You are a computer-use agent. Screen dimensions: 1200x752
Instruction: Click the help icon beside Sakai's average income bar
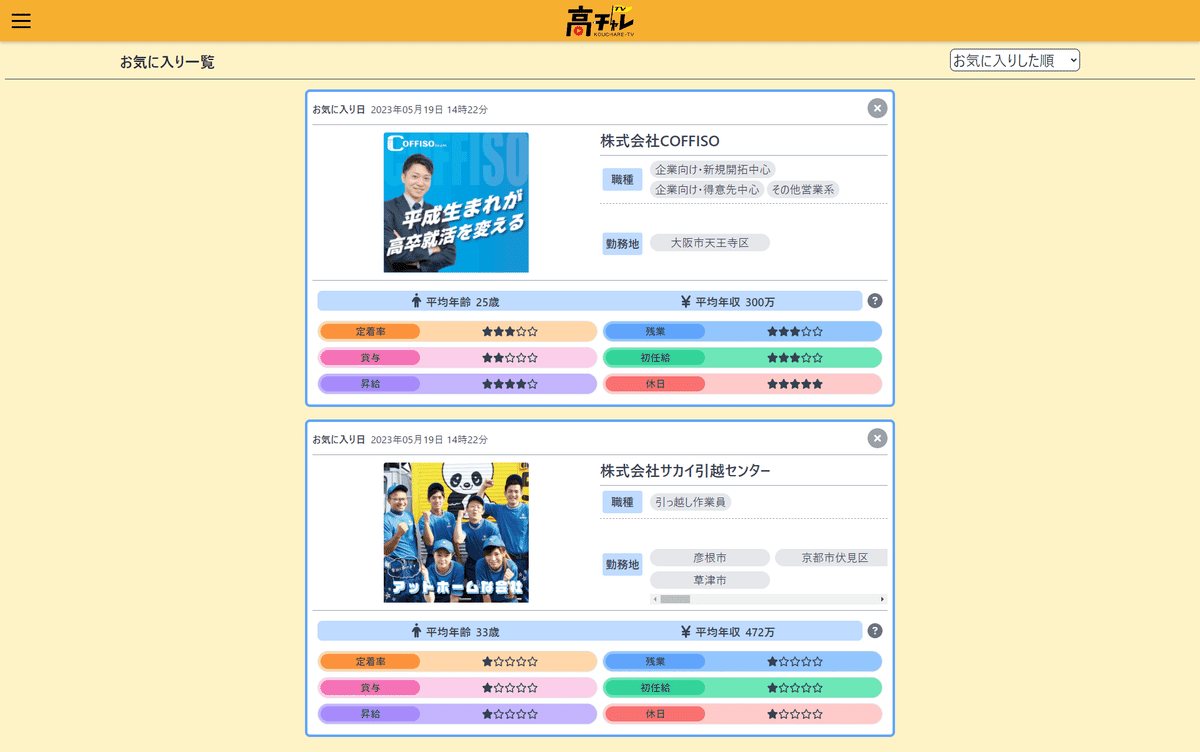877,629
